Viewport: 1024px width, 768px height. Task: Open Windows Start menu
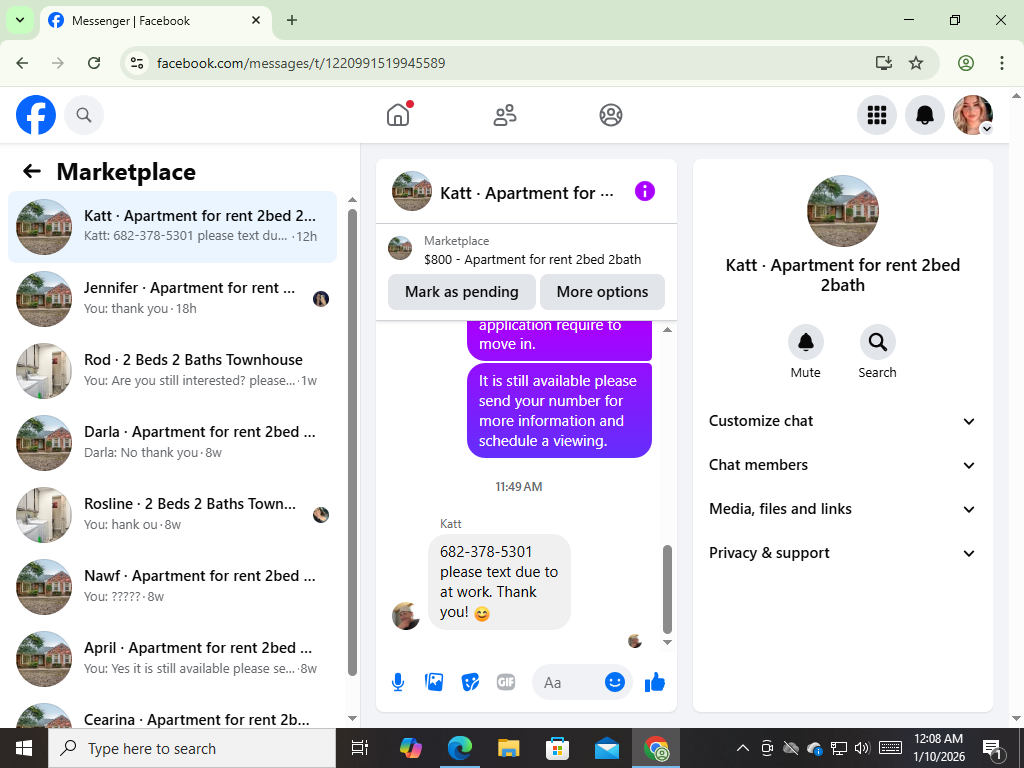click(x=24, y=748)
